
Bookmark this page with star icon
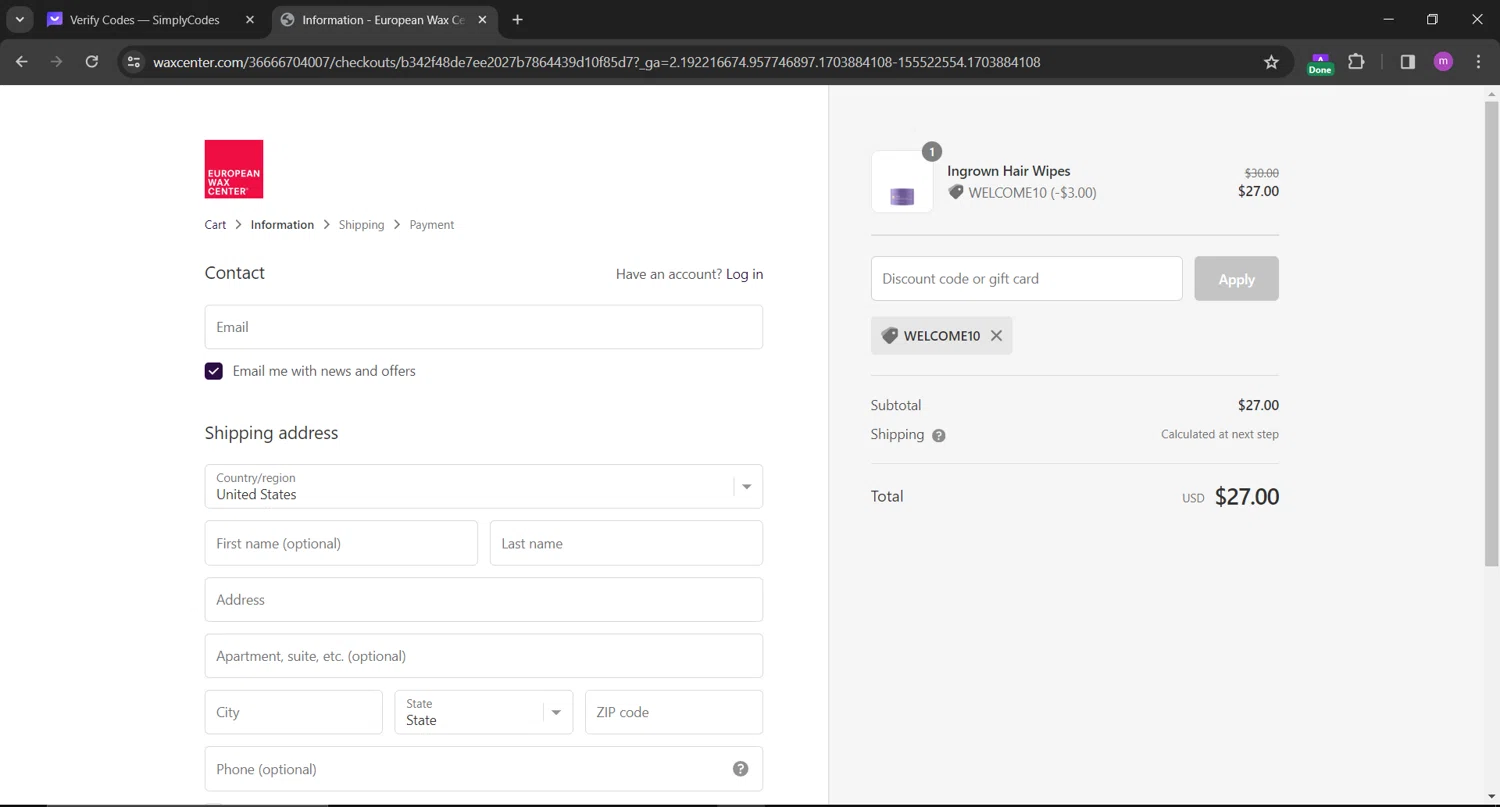(x=1271, y=62)
